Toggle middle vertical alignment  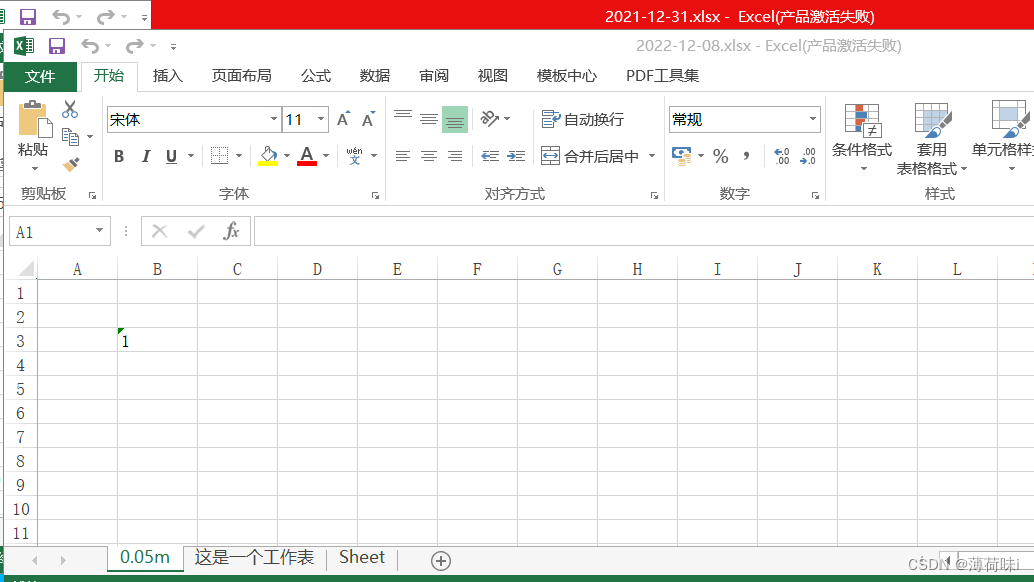pos(429,119)
